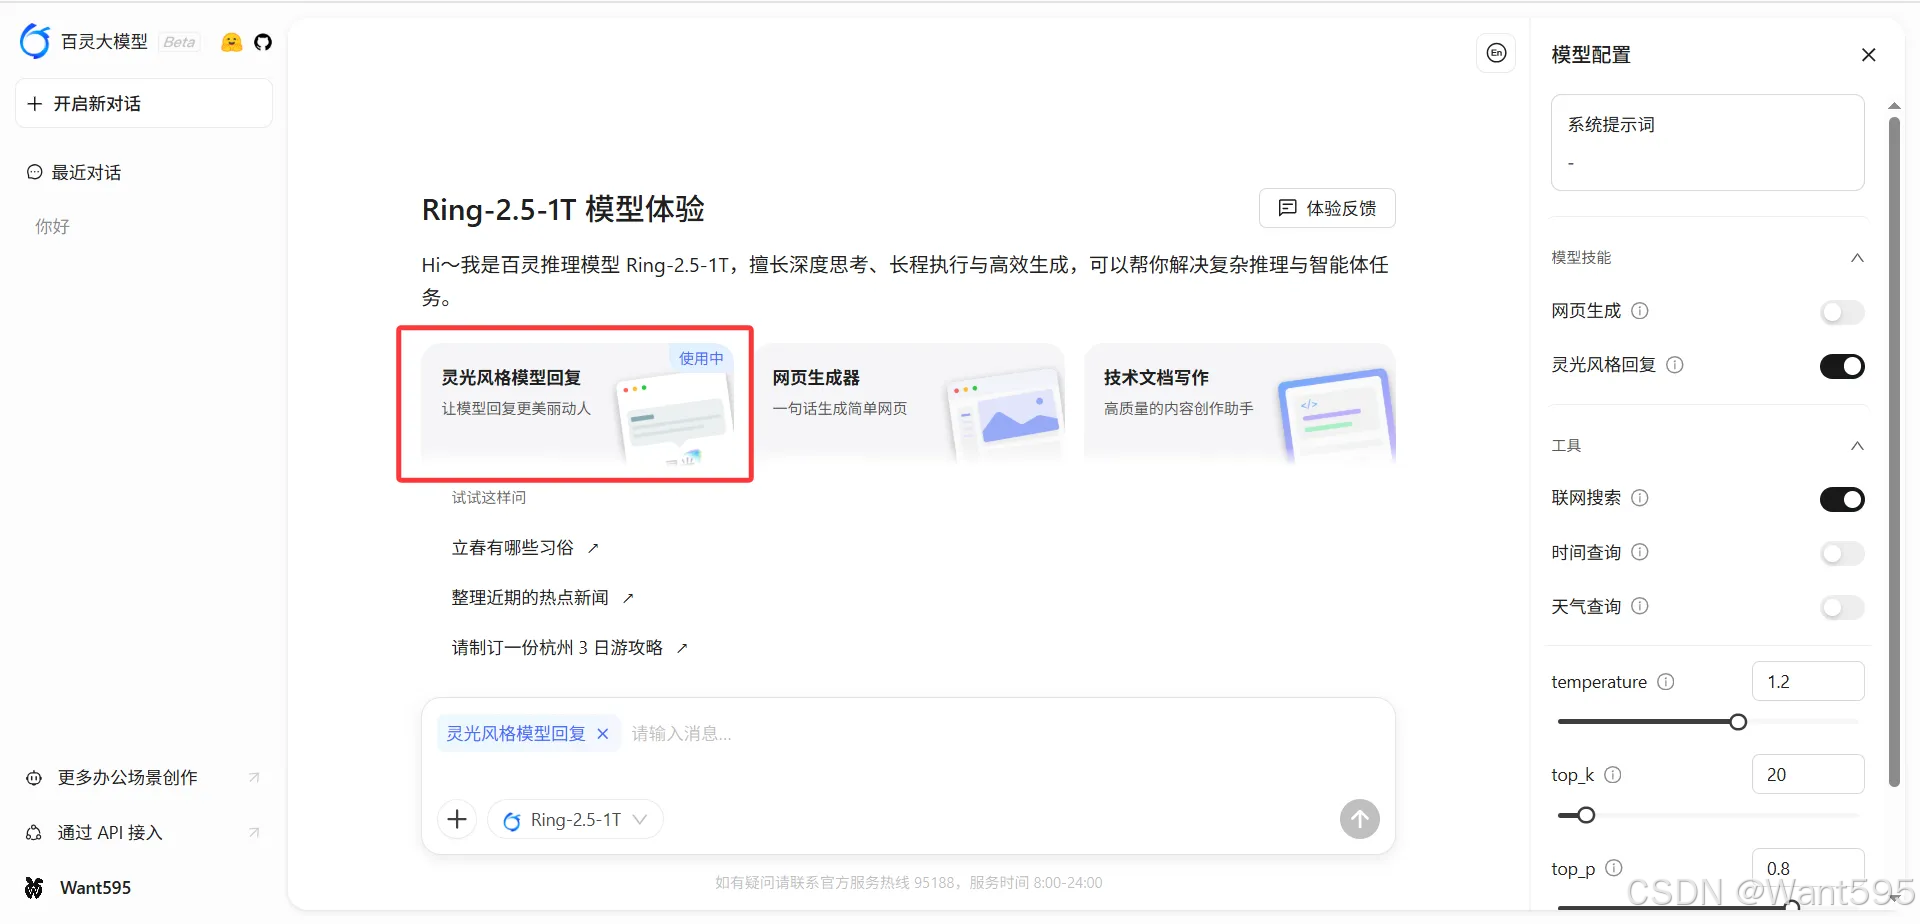The width and height of the screenshot is (1920, 924).
Task: Collapse the 模型技能 section
Action: (1857, 257)
